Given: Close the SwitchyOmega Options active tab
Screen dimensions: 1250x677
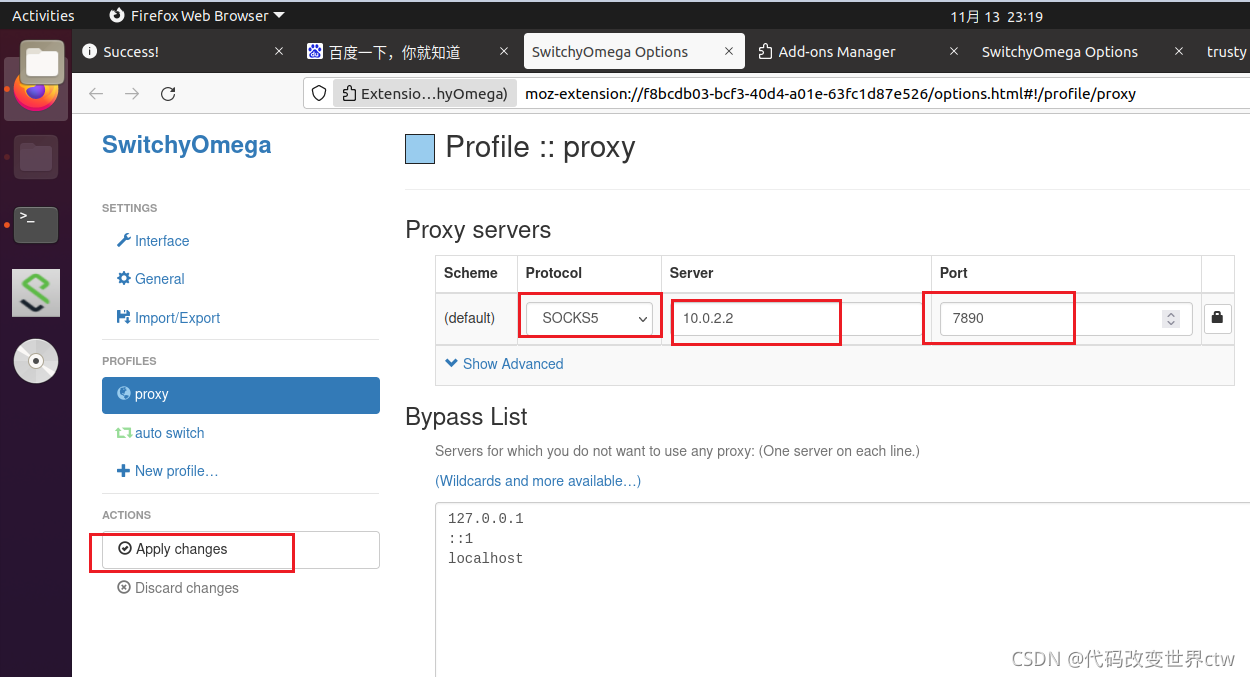Looking at the screenshot, I should (727, 51).
